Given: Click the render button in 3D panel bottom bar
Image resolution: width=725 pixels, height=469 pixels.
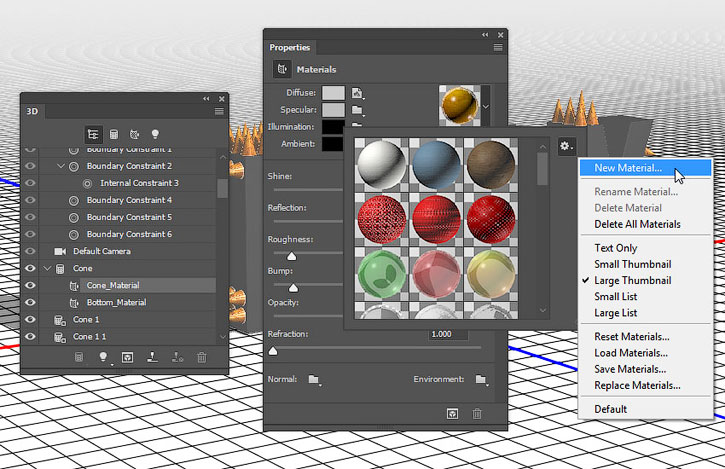Looking at the screenshot, I should click(128, 357).
